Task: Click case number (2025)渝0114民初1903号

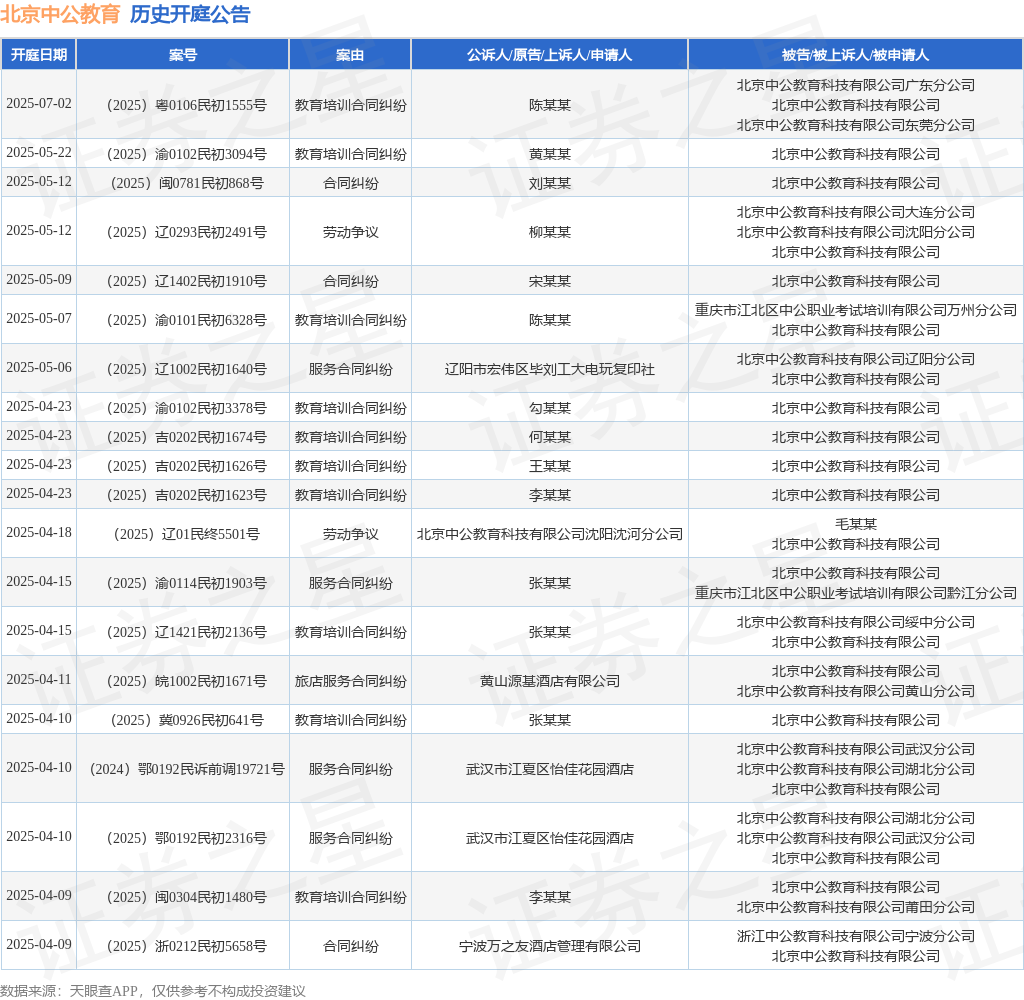Action: point(186,583)
